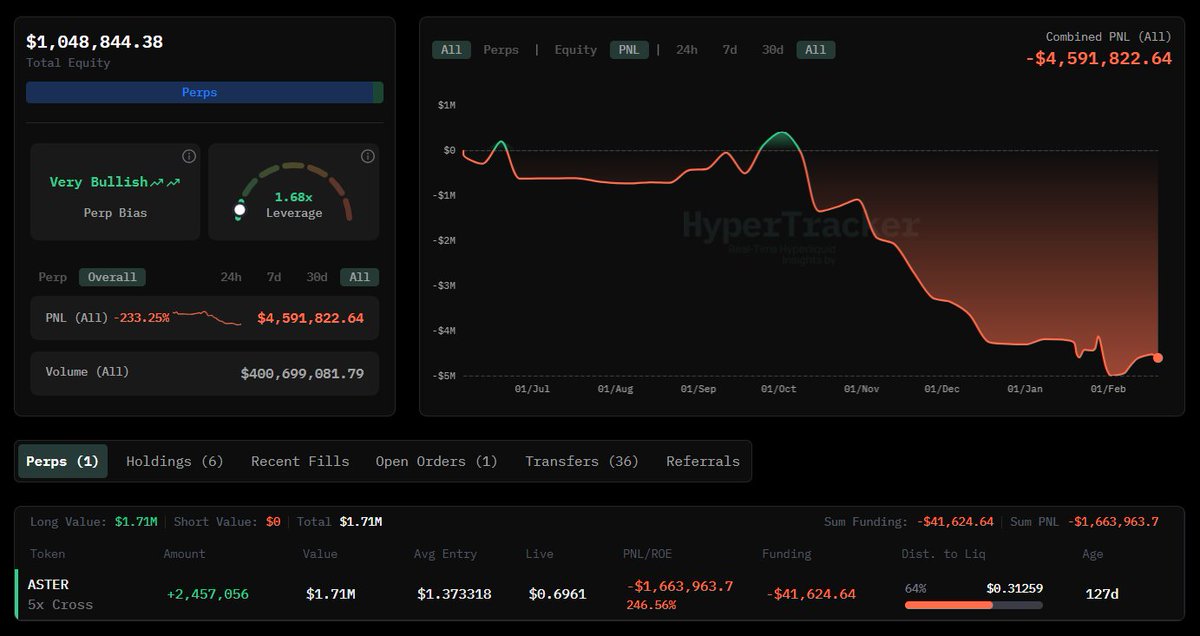
Task: Click the -233.25% PNL percentage
Action: (x=141, y=318)
